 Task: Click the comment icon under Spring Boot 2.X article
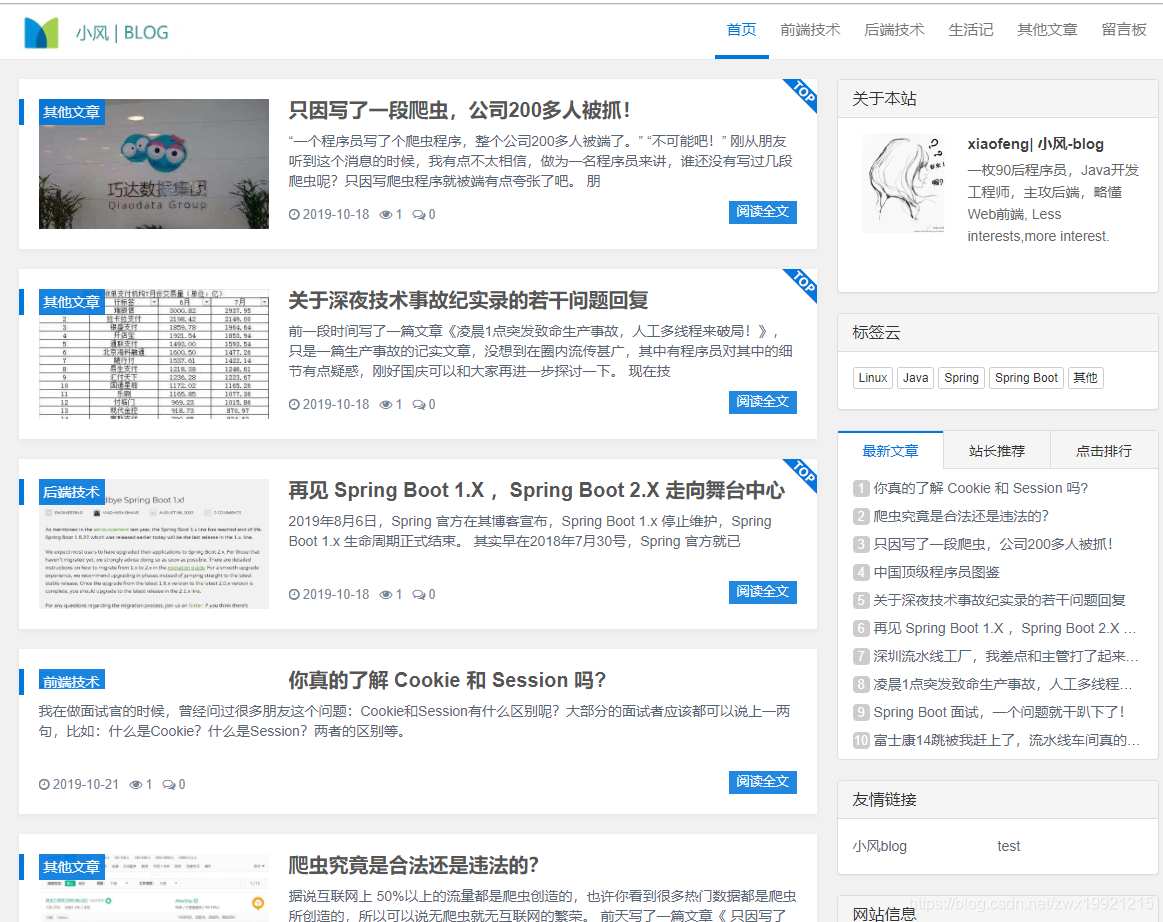418,594
